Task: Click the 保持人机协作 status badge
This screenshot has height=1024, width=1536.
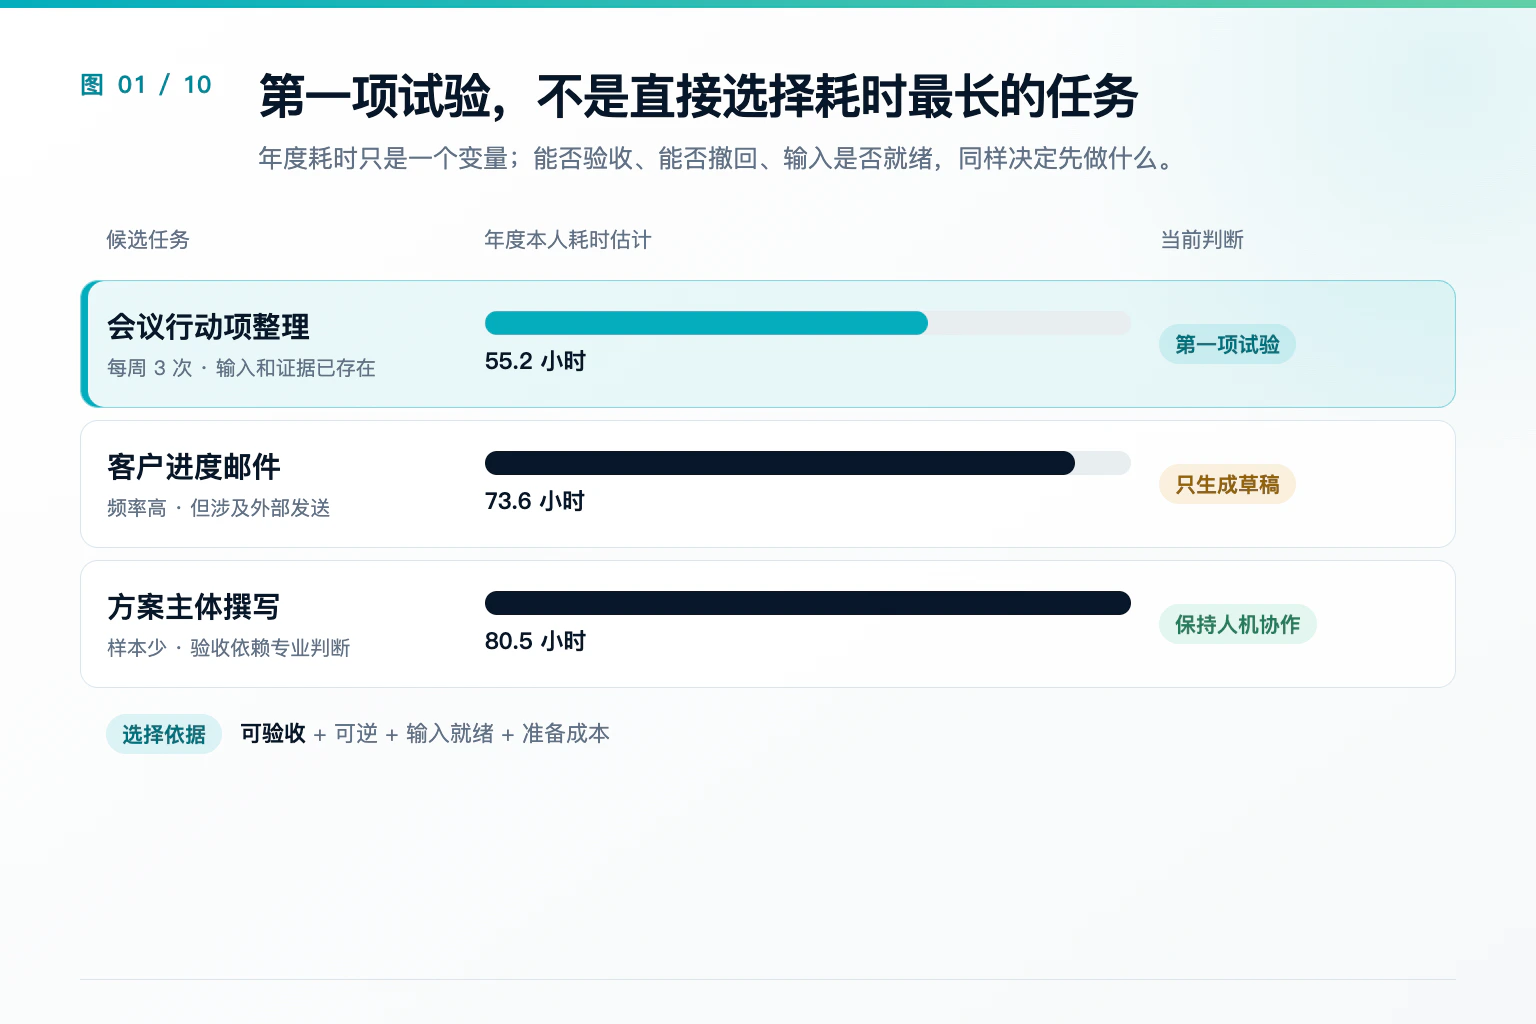Action: click(x=1238, y=624)
